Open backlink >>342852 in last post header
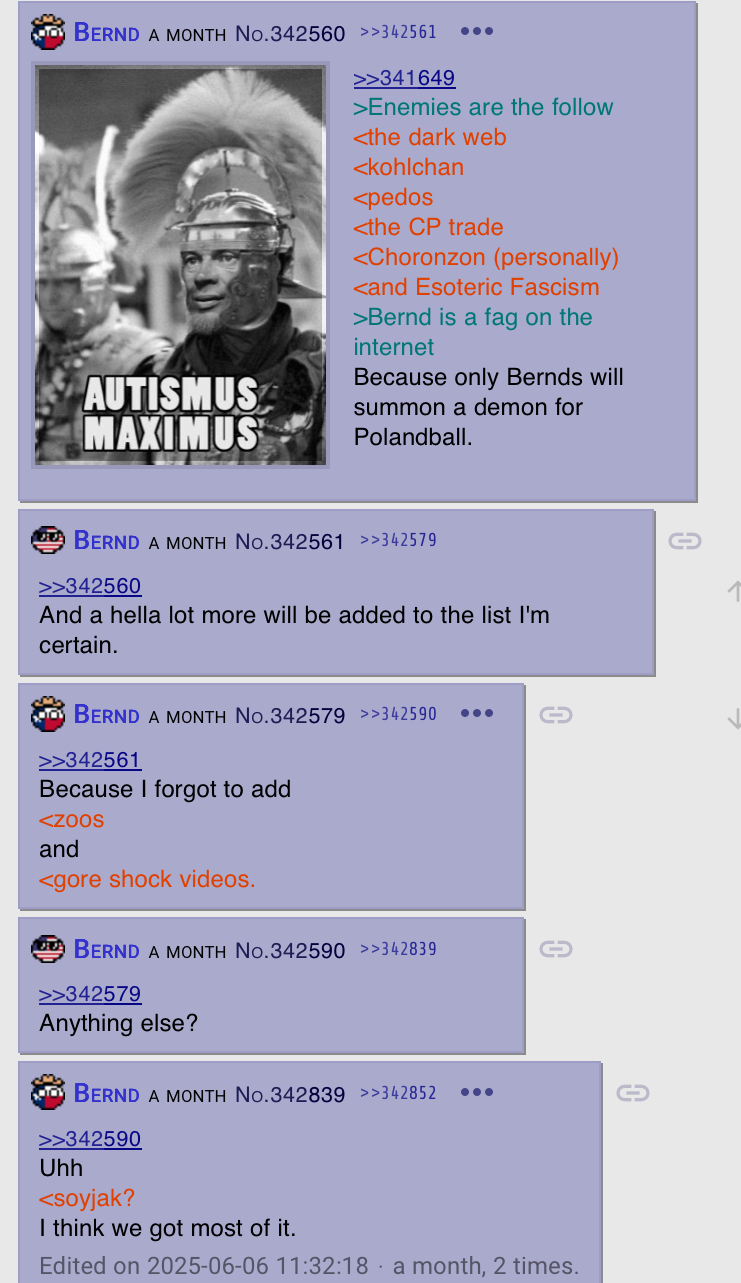The width and height of the screenshot is (741, 1283). (x=398, y=1093)
